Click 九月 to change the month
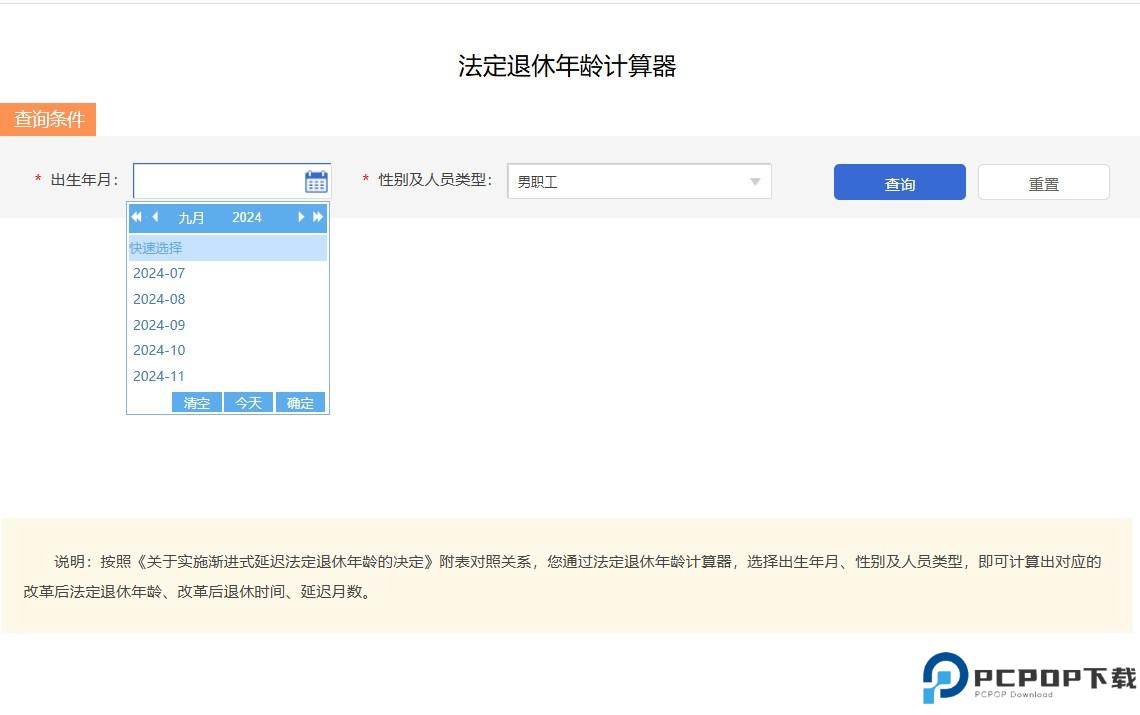 192,217
